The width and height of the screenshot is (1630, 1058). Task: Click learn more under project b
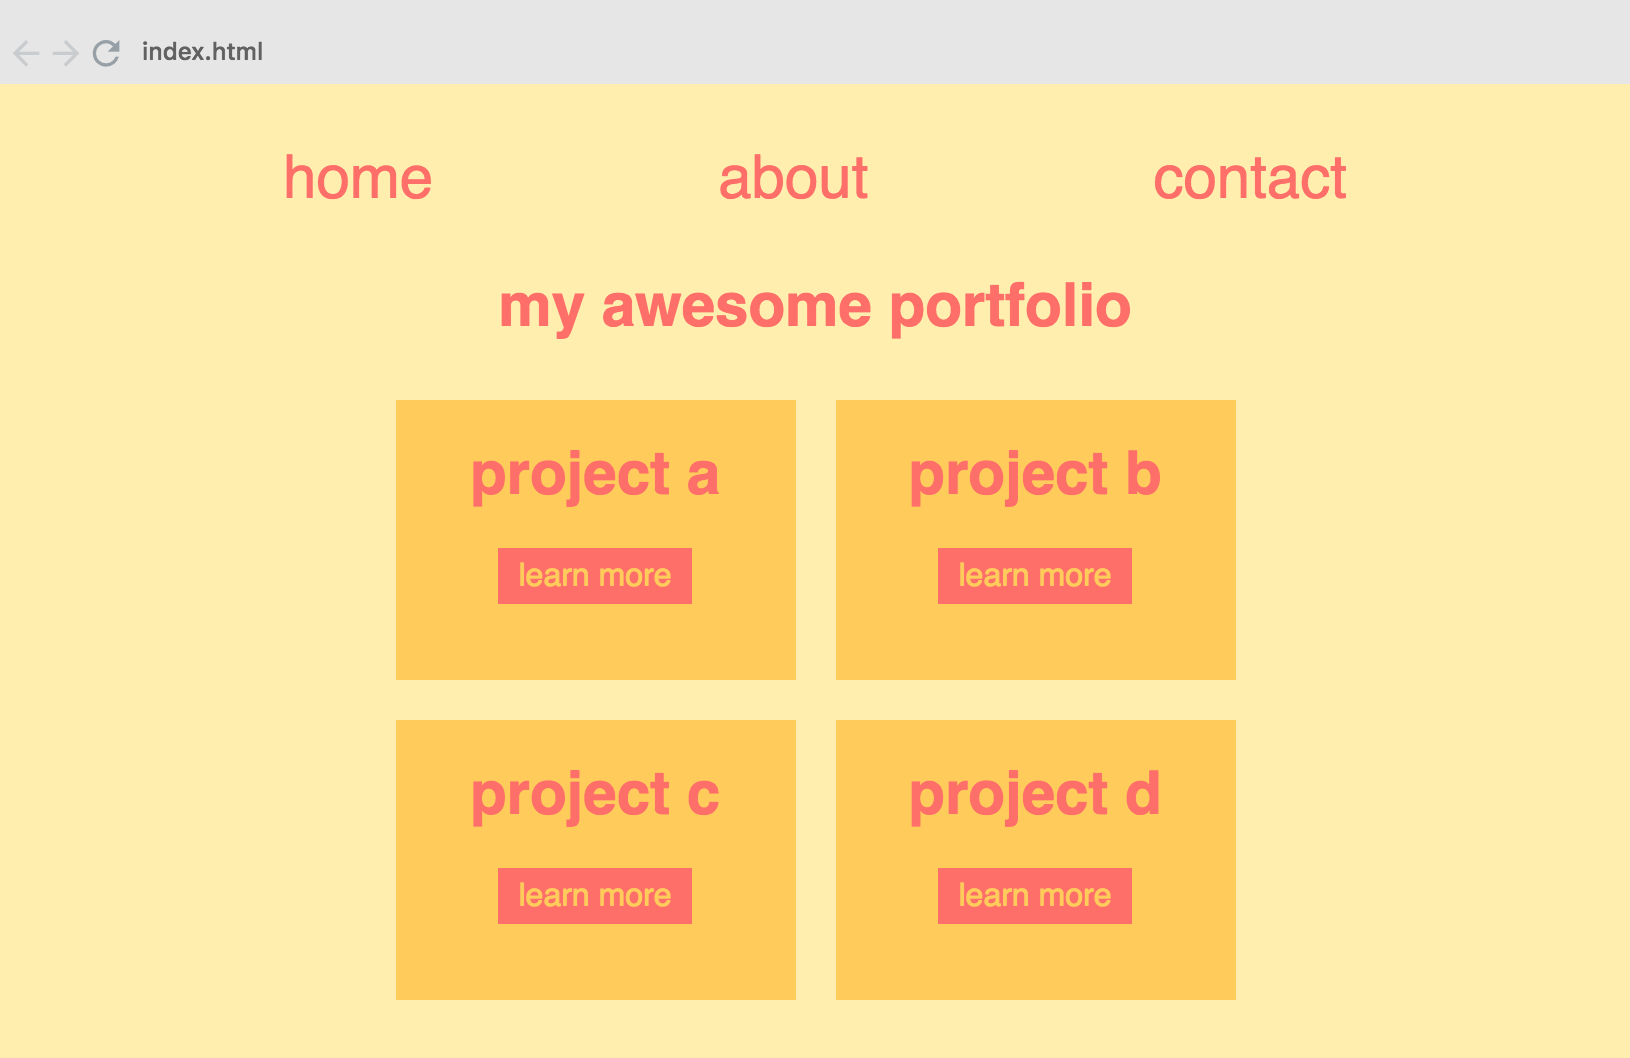1034,575
